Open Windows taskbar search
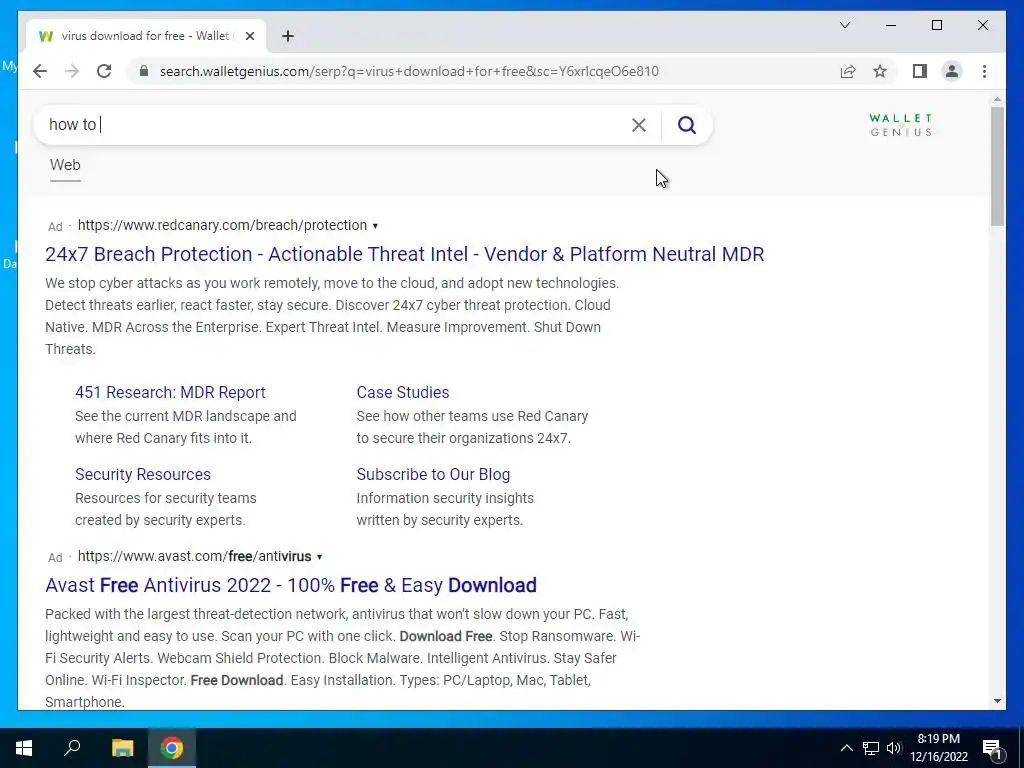Viewport: 1024px width, 768px height. [72, 748]
